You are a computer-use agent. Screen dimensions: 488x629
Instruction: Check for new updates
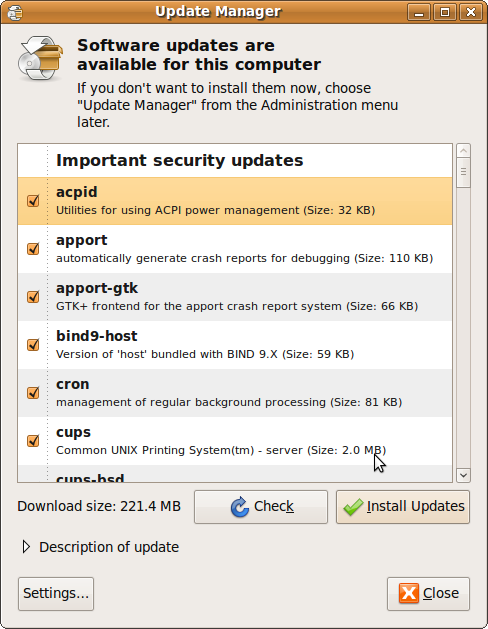tap(261, 507)
